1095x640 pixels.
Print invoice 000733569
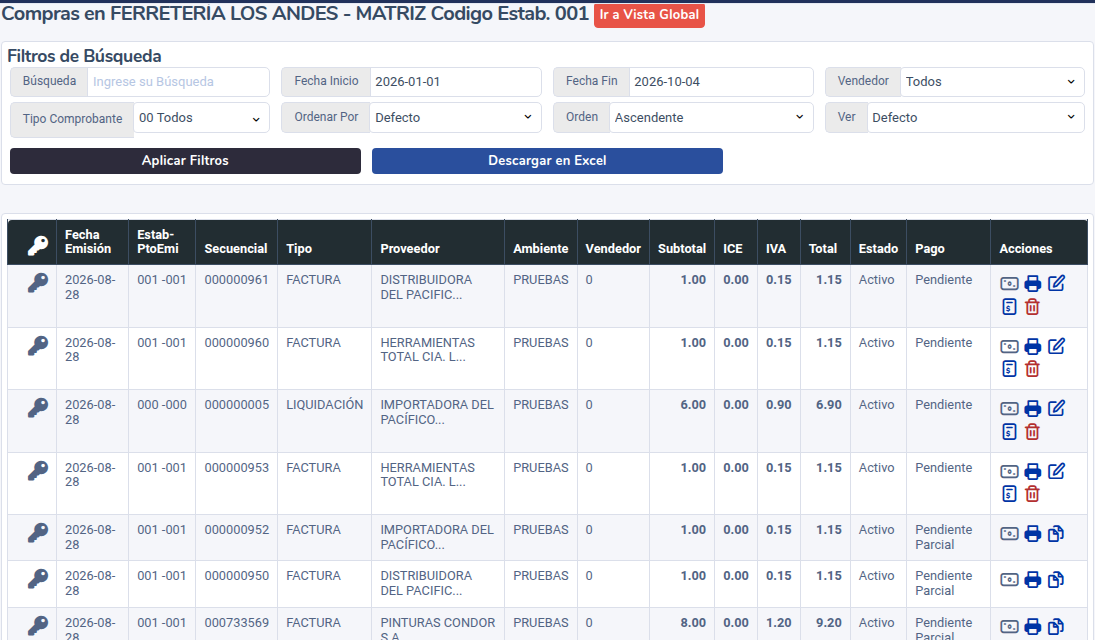[x=1033, y=627]
